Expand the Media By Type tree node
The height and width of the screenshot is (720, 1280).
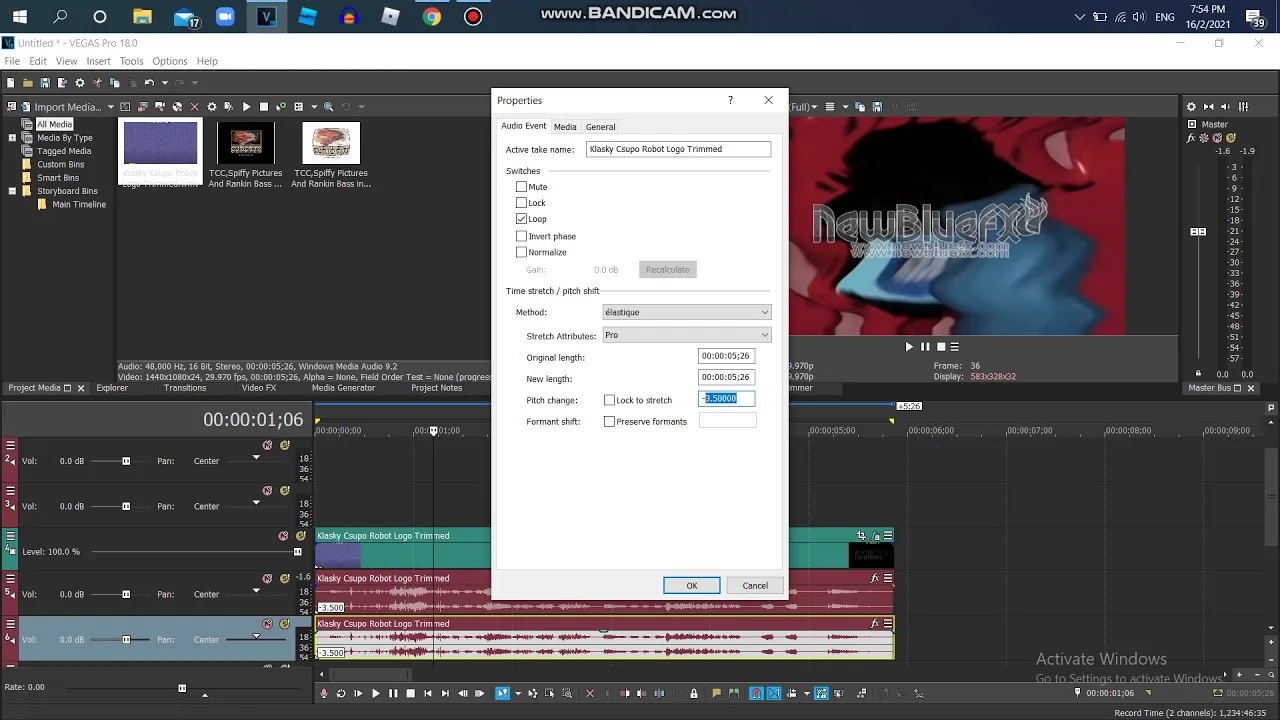[x=12, y=138]
